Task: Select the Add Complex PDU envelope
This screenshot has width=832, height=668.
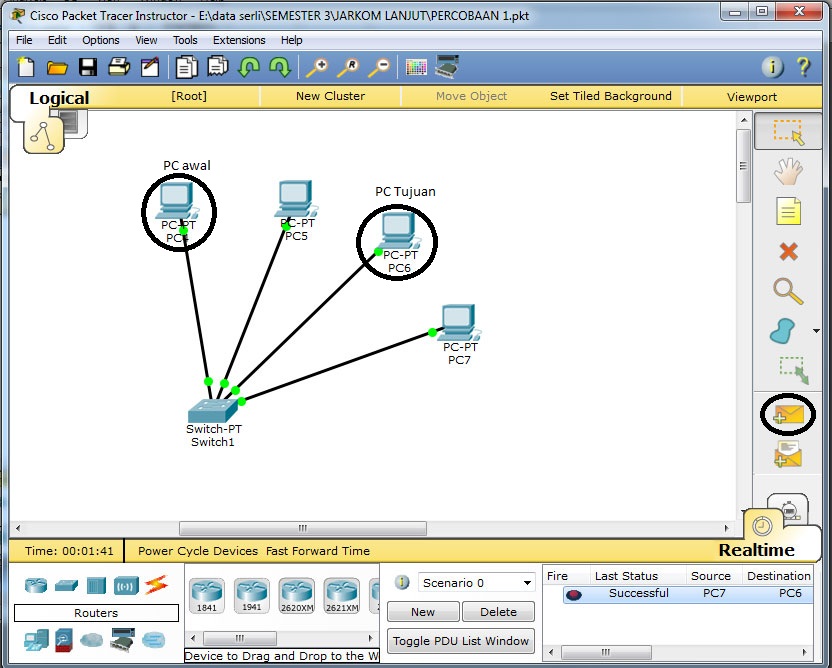Action: (788, 455)
